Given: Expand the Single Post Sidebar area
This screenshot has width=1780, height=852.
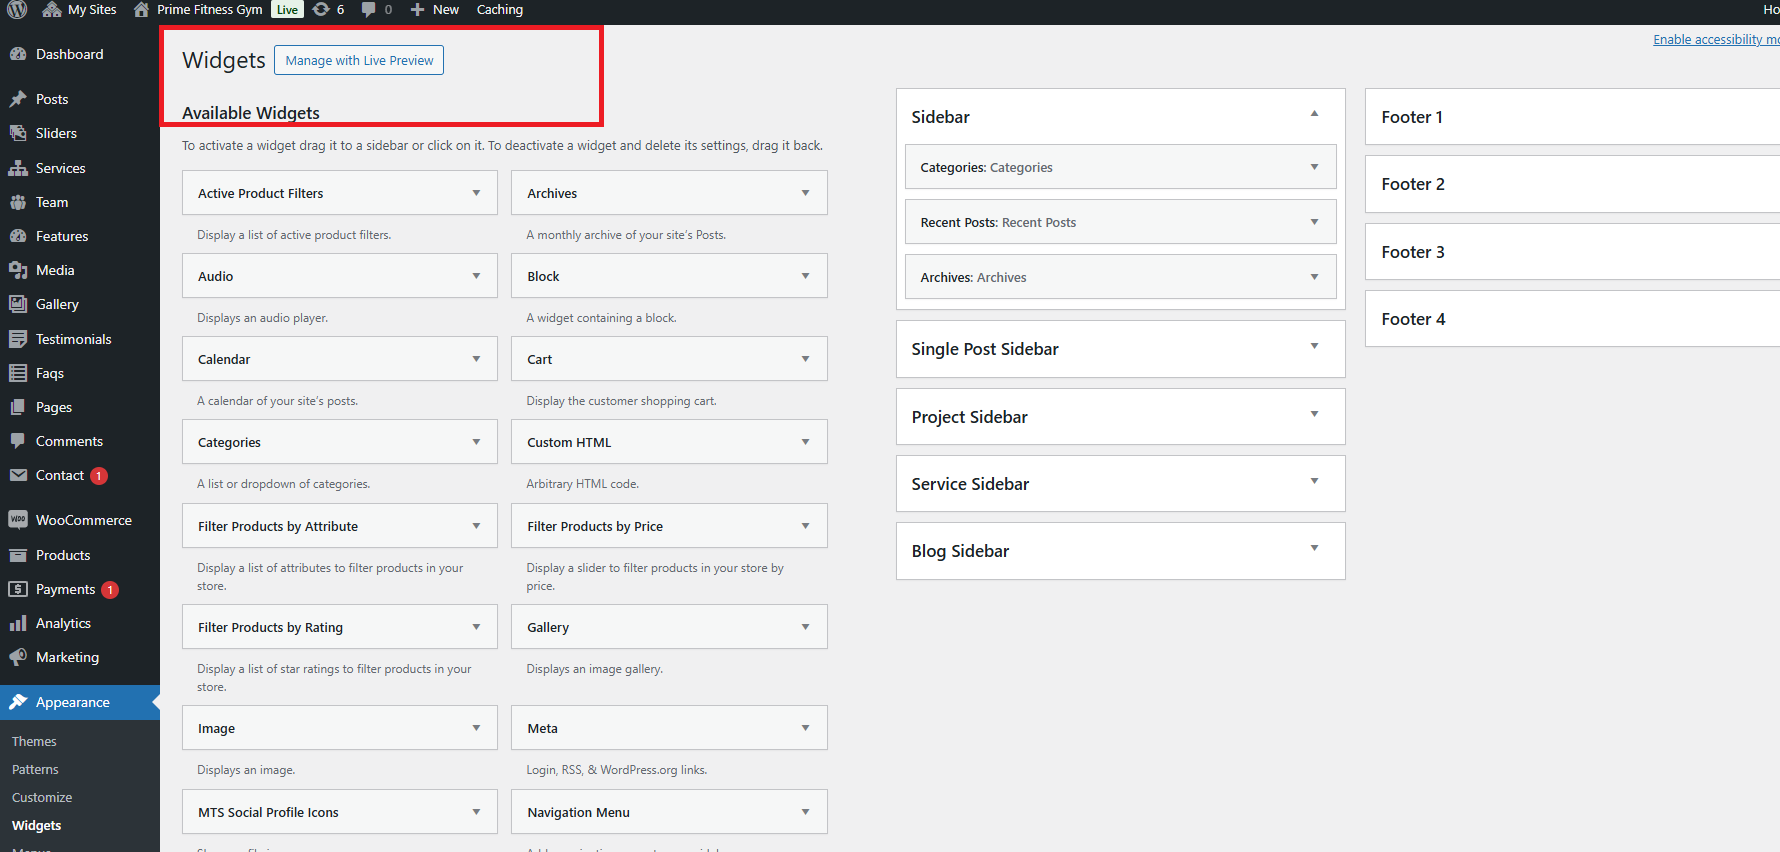Looking at the screenshot, I should pos(1314,347).
